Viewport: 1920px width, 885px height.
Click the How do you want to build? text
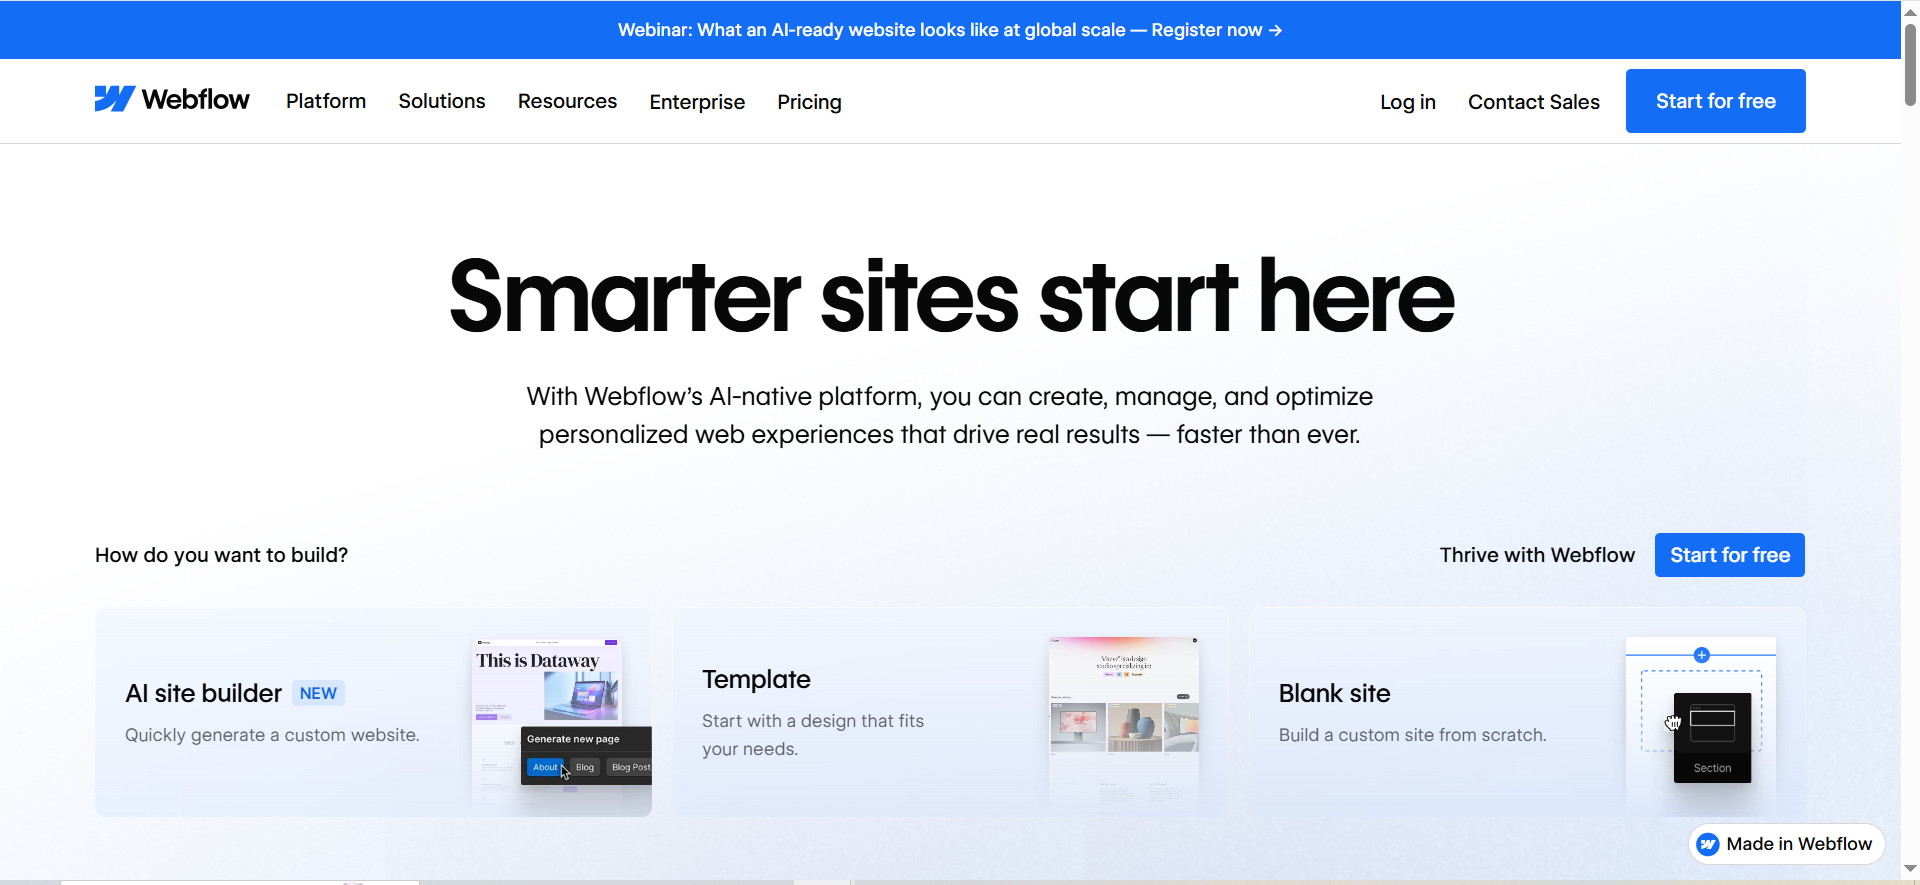click(221, 555)
